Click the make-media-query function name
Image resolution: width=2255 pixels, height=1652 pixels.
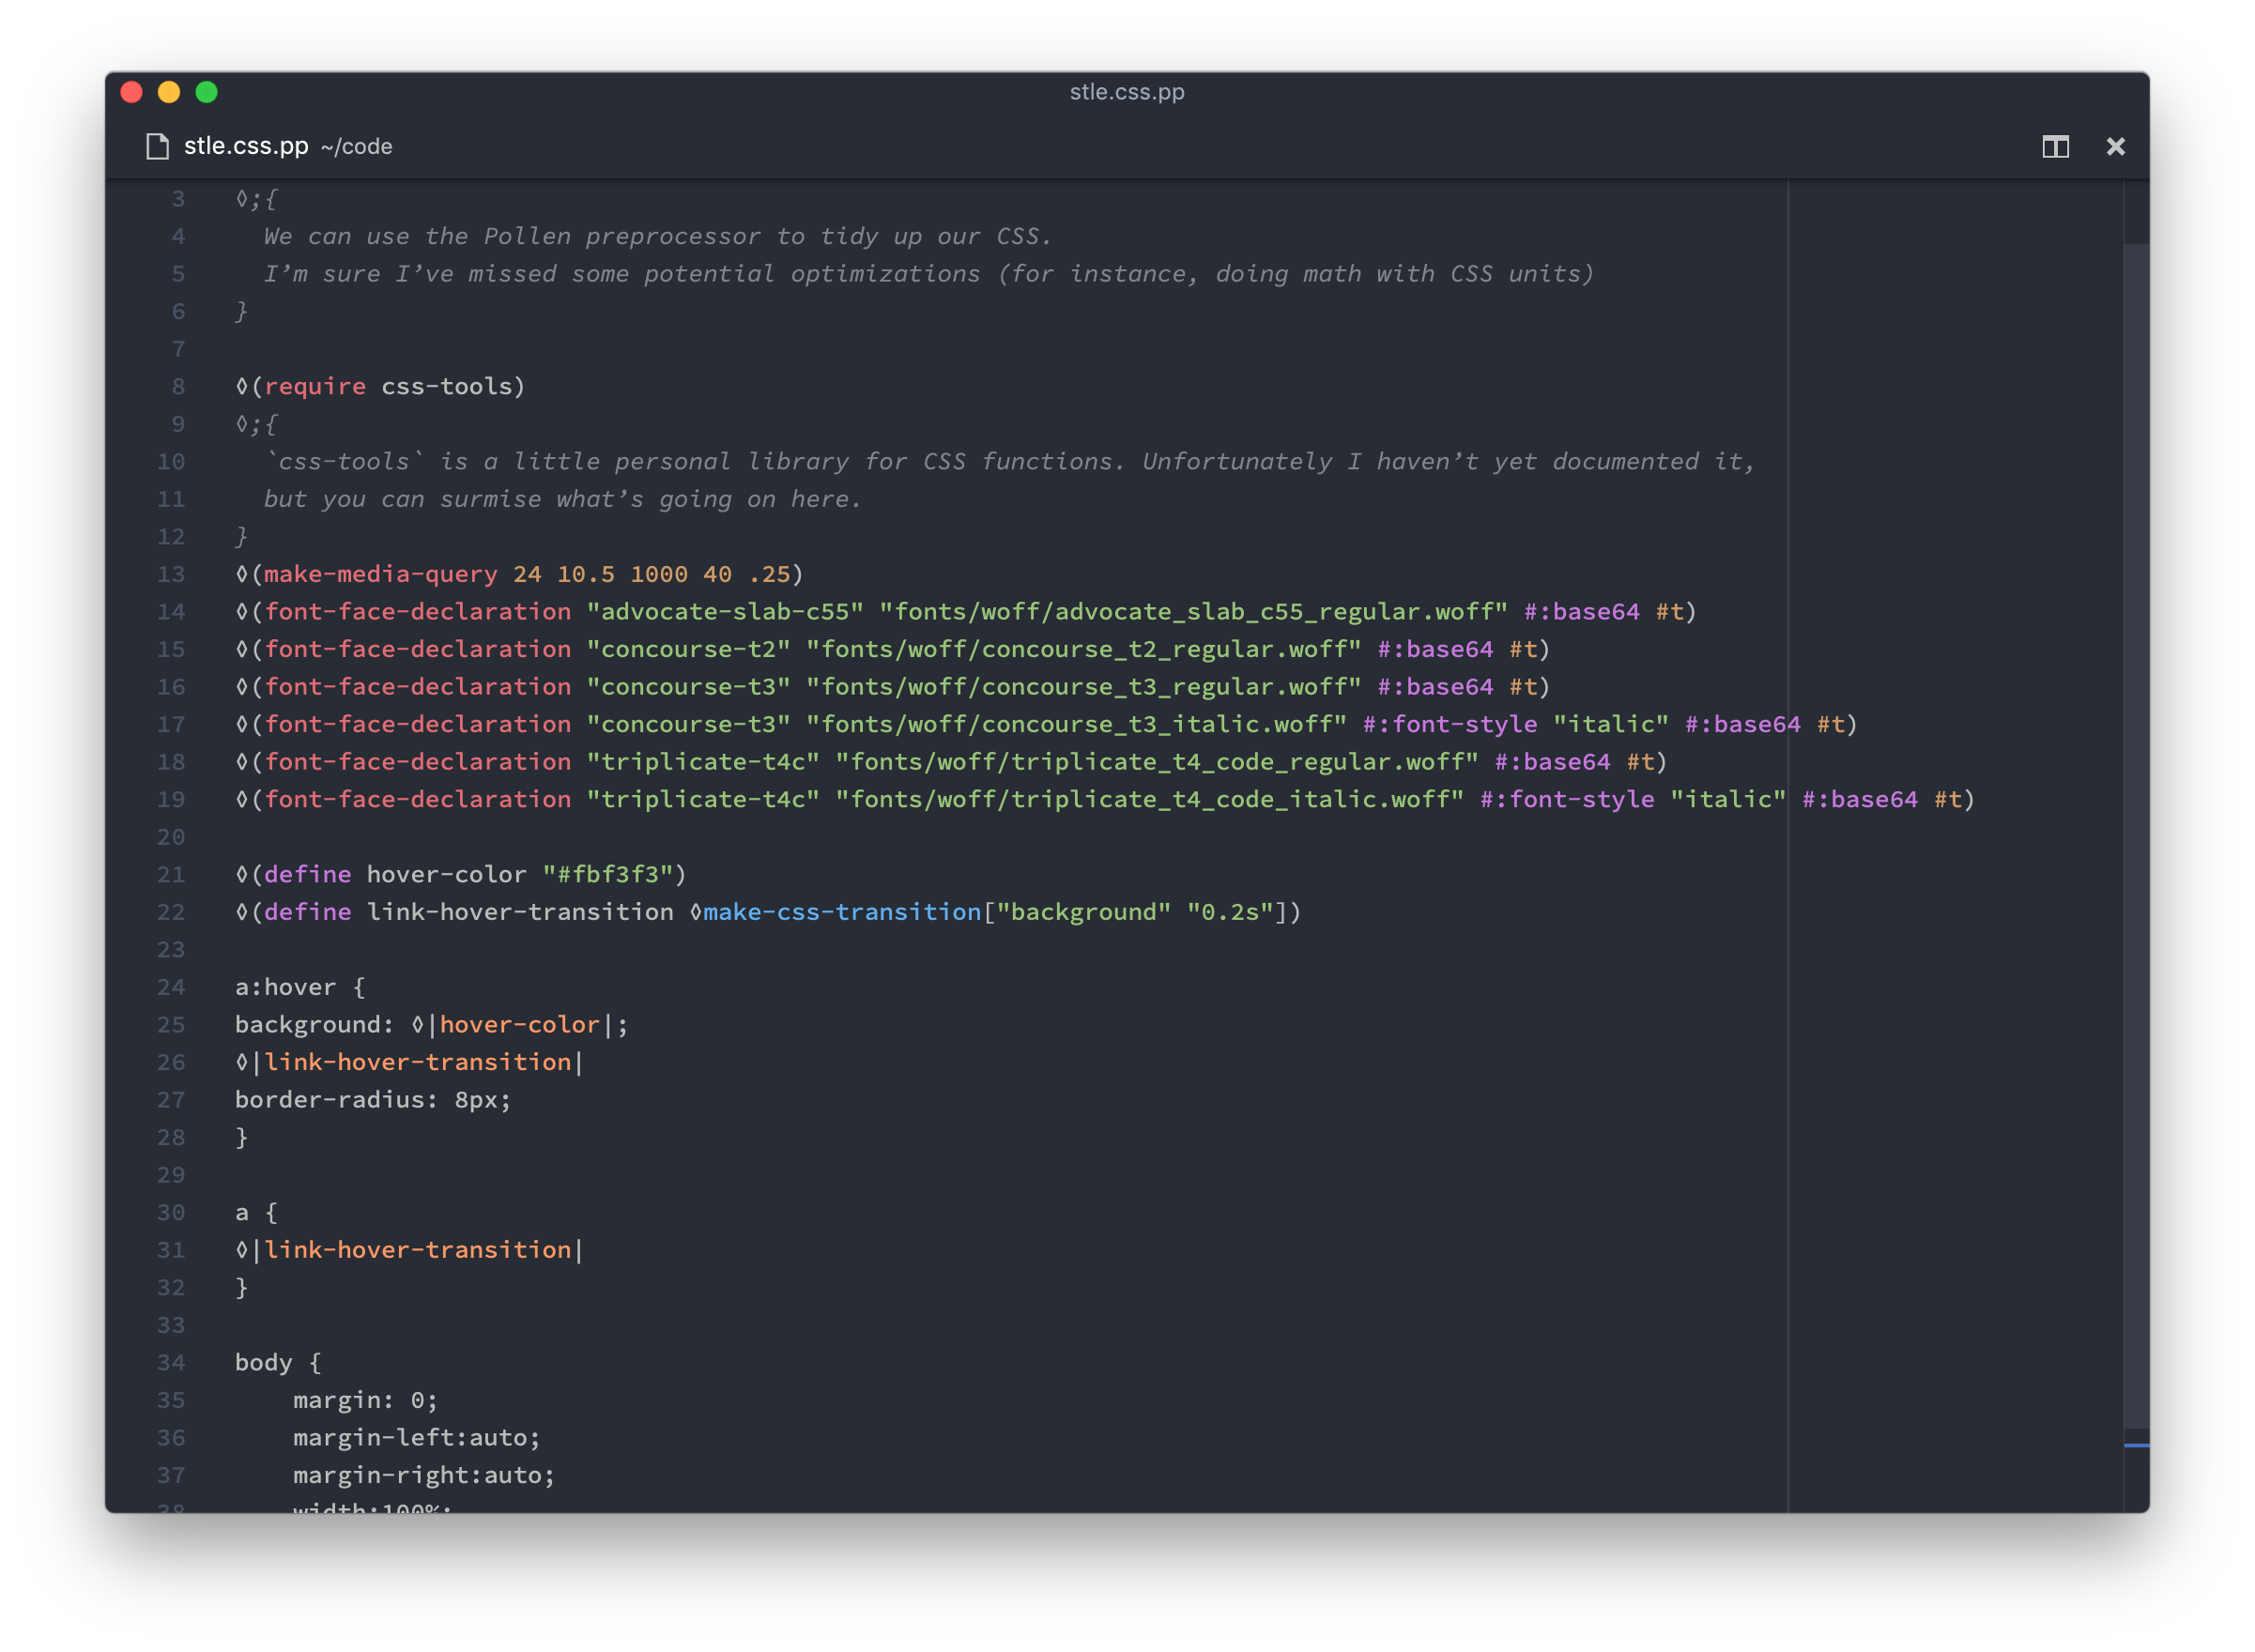pos(380,574)
